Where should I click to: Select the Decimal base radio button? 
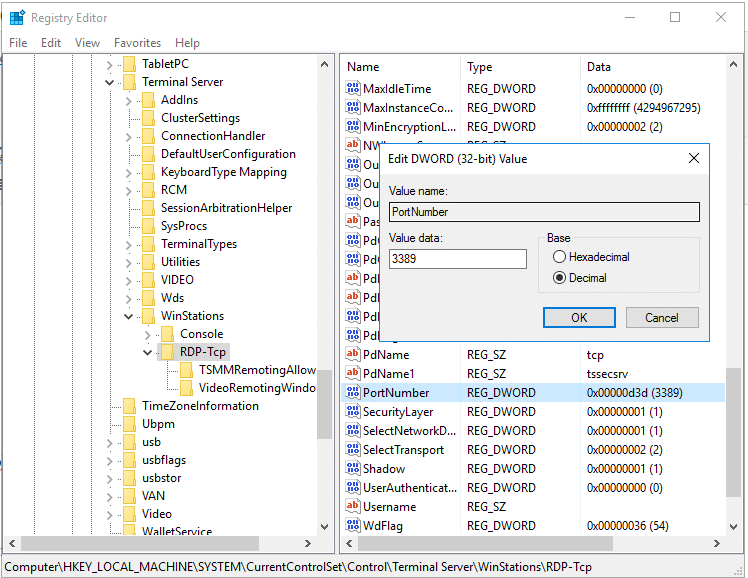click(x=560, y=278)
